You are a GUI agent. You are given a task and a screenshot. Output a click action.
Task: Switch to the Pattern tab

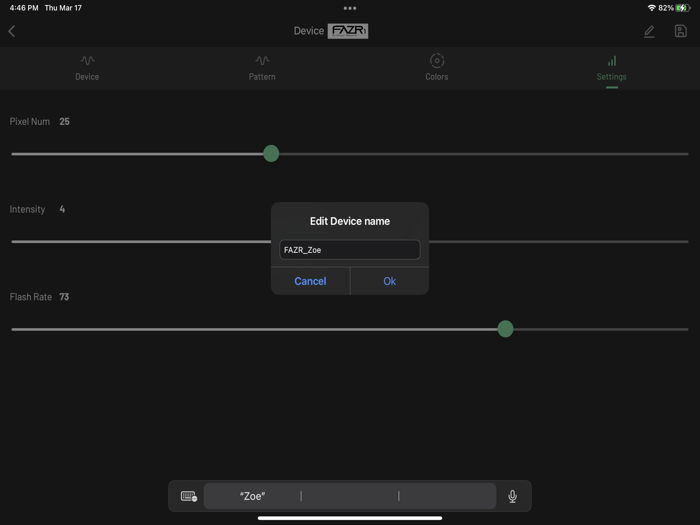click(262, 68)
